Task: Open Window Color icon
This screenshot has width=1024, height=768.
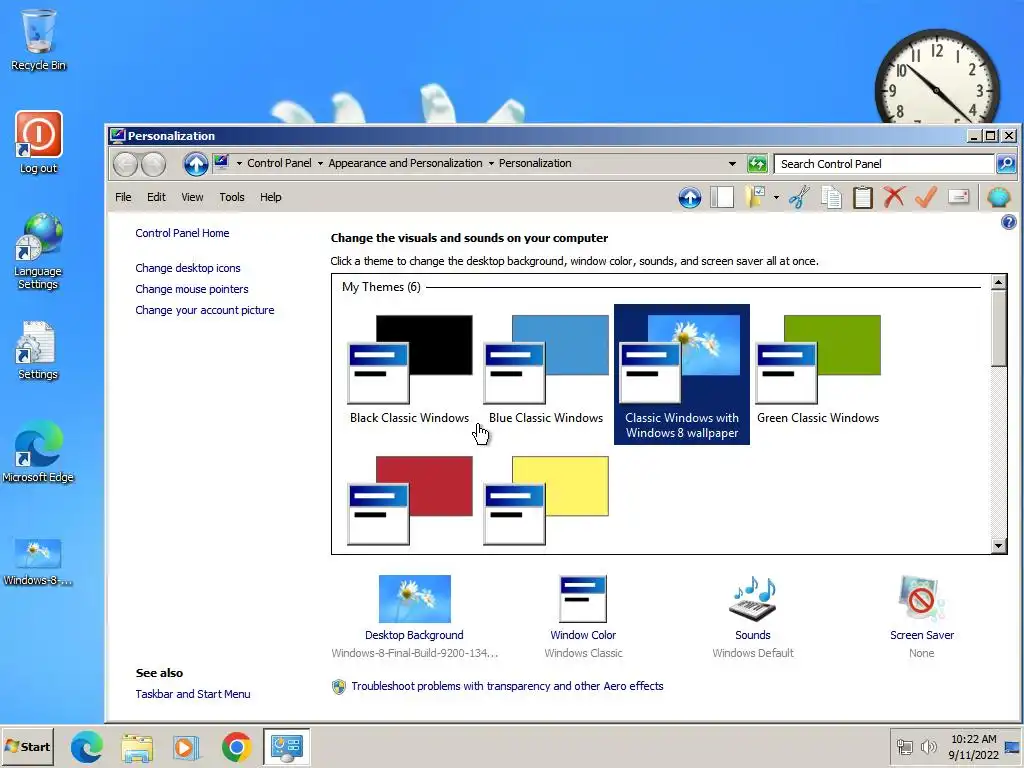Action: [x=583, y=599]
